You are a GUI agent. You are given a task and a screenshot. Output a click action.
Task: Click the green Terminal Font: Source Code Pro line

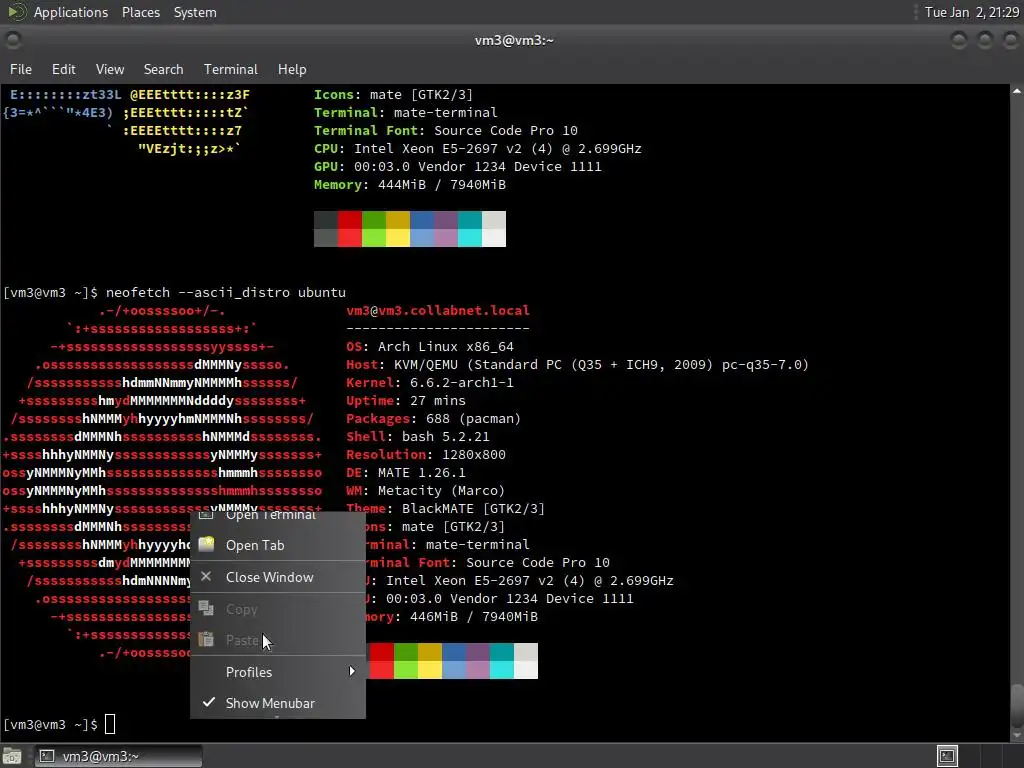[445, 131]
